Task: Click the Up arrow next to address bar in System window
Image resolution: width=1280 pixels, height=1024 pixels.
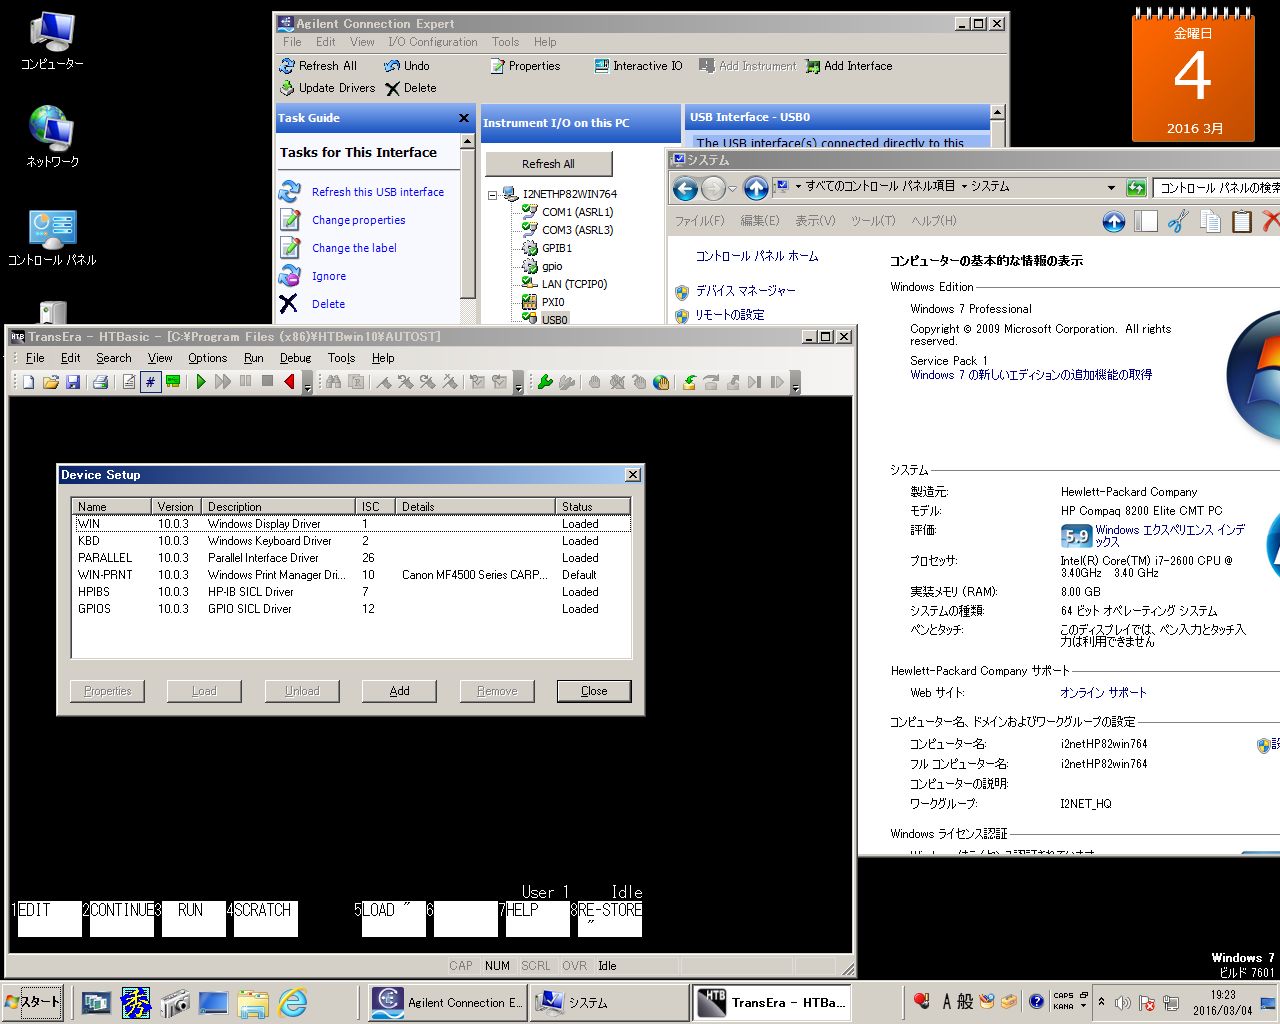Action: [756, 188]
